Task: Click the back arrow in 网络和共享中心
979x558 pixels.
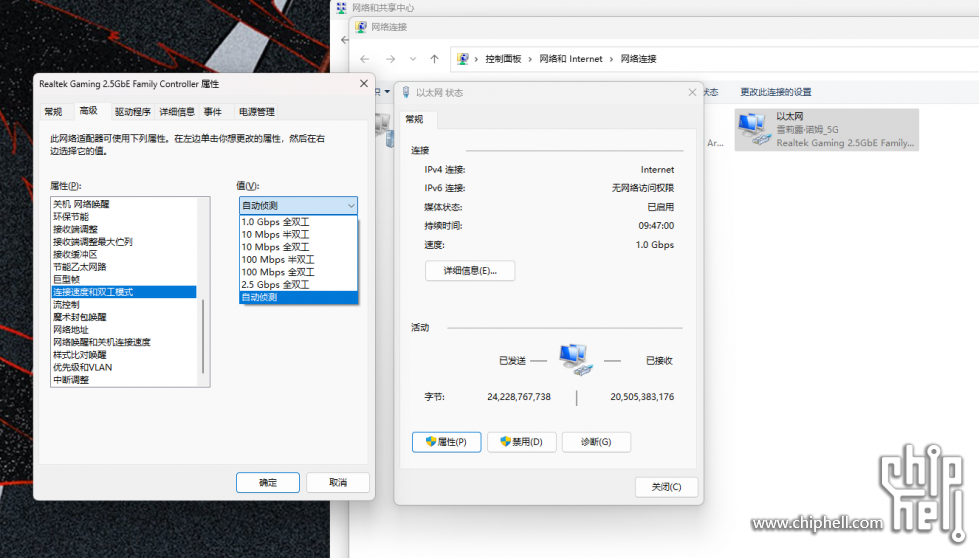Action: 345,39
